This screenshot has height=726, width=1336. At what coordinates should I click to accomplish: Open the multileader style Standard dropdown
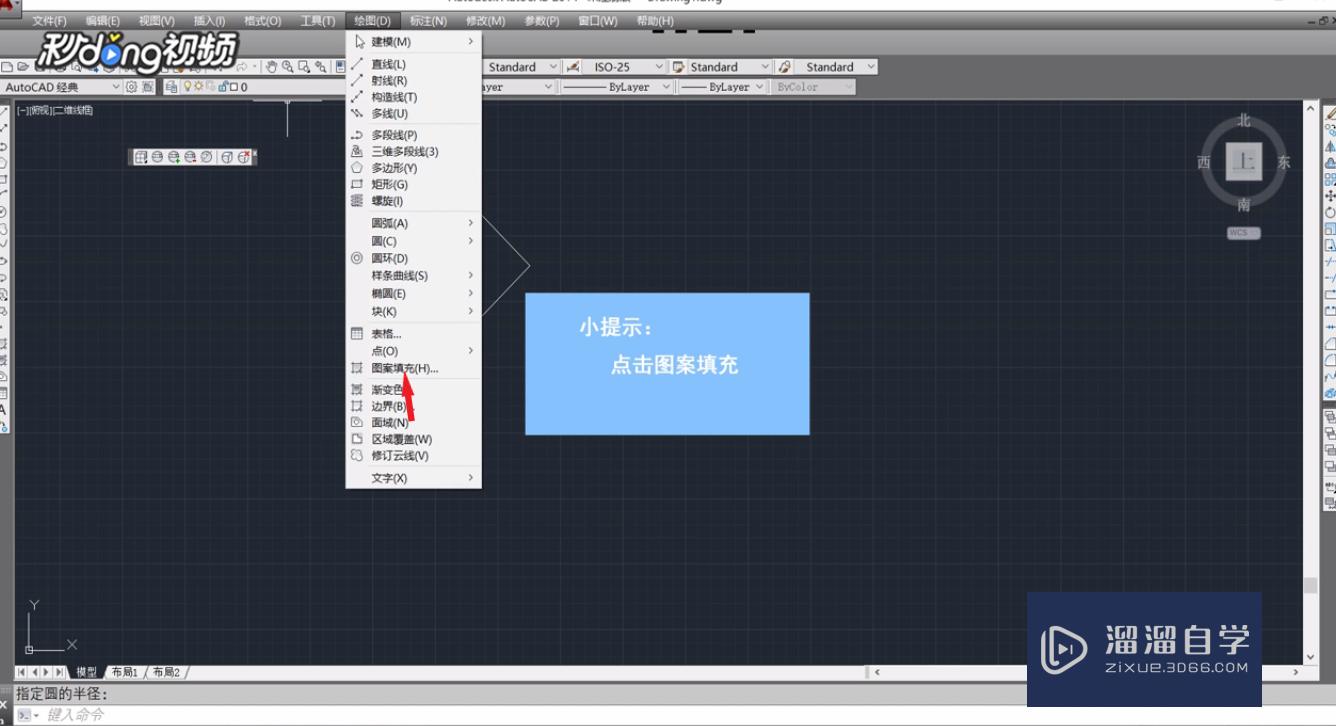point(837,67)
